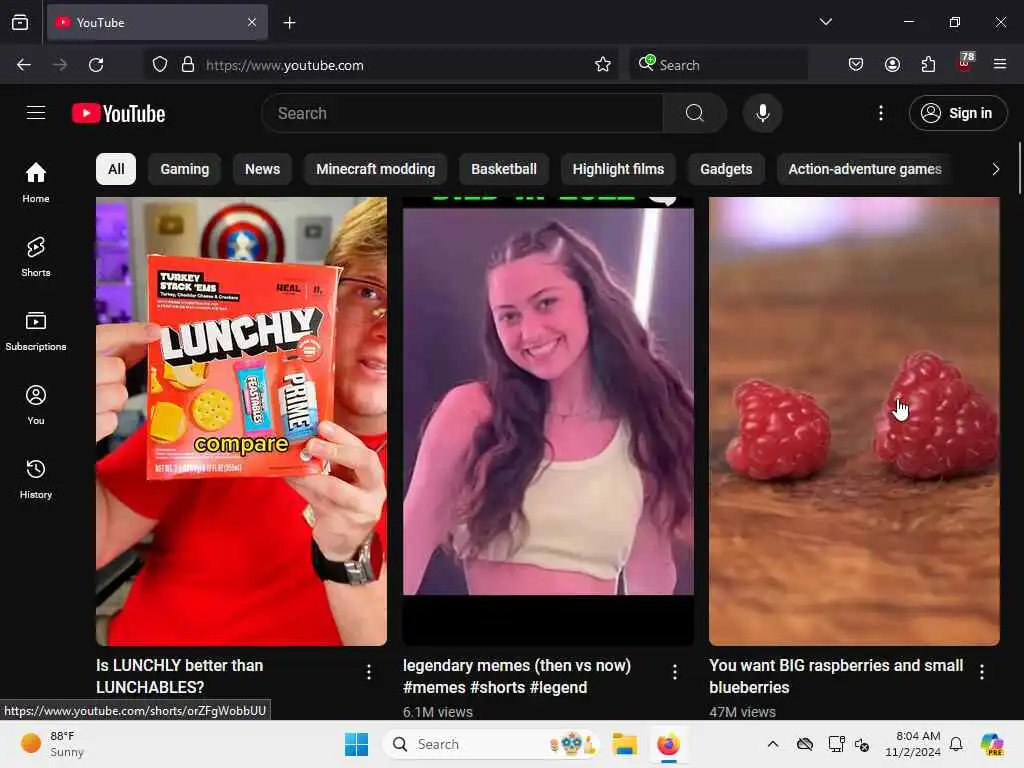Select Action-adventure games chip
Viewport: 1024px width, 768px height.
click(x=865, y=169)
